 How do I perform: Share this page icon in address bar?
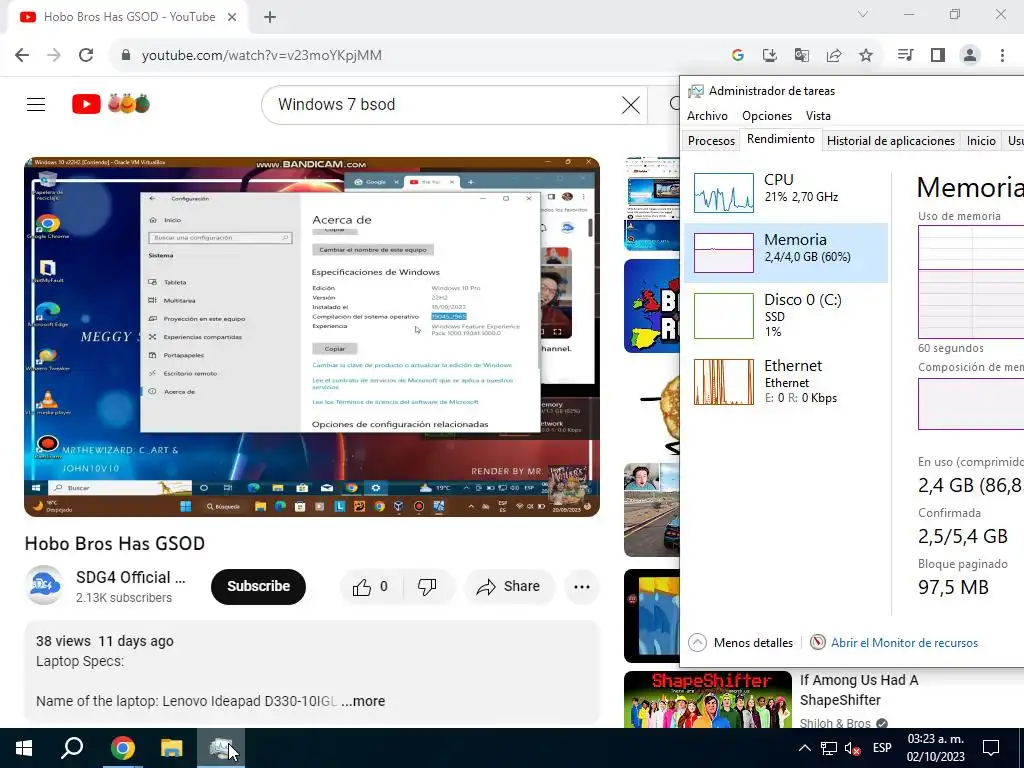834,55
